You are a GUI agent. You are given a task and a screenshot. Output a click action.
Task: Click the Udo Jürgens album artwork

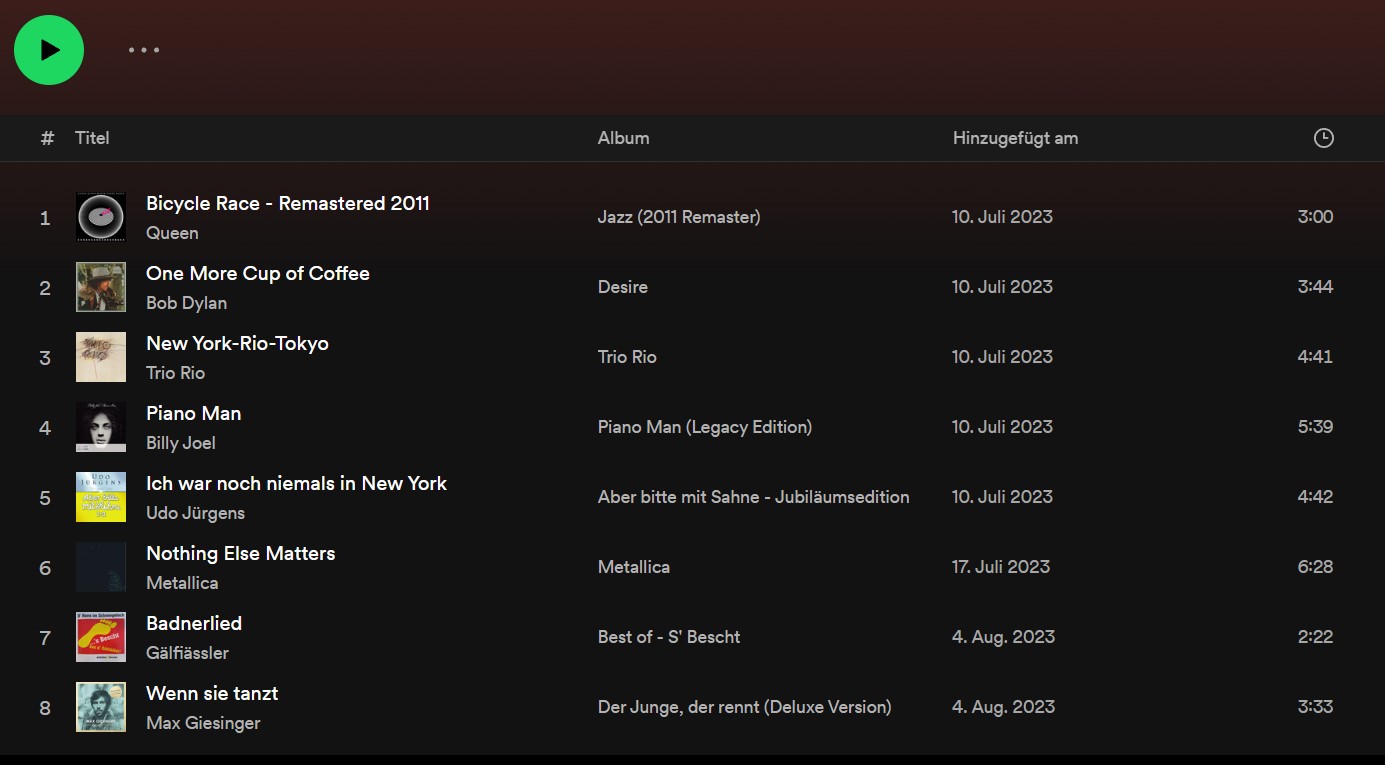(x=100, y=497)
